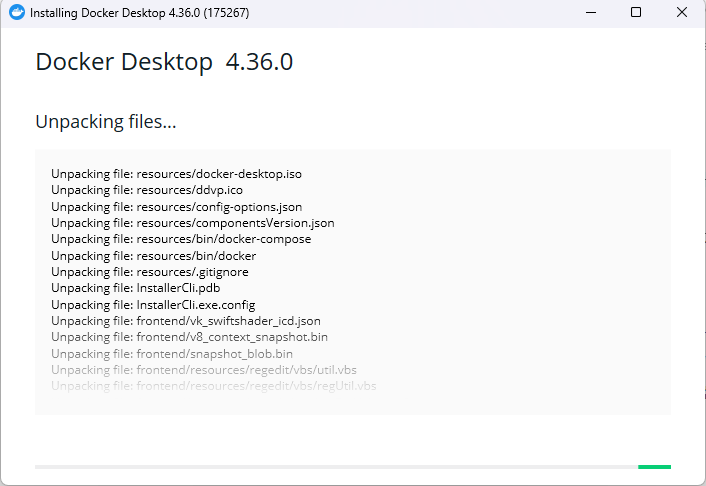Select the resources/bin/docker-compose log line
The width and height of the screenshot is (706, 486).
181,239
